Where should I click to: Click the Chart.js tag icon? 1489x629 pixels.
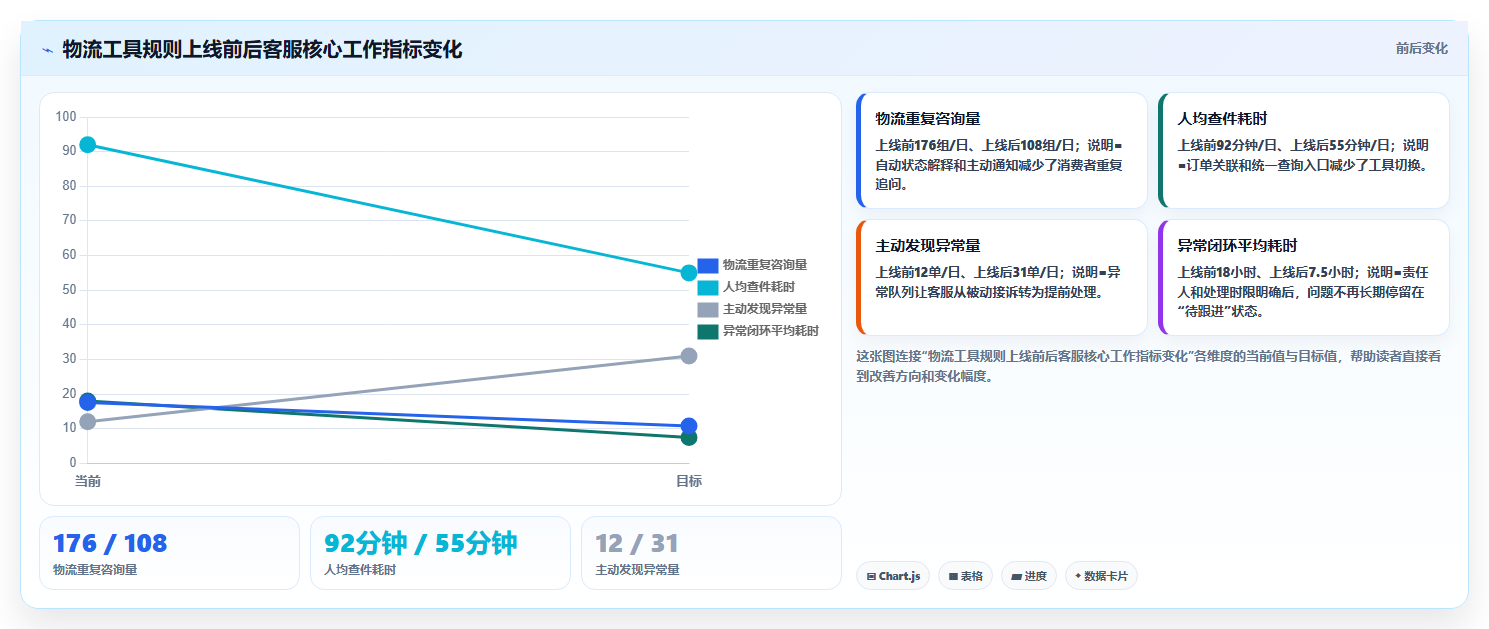871,577
